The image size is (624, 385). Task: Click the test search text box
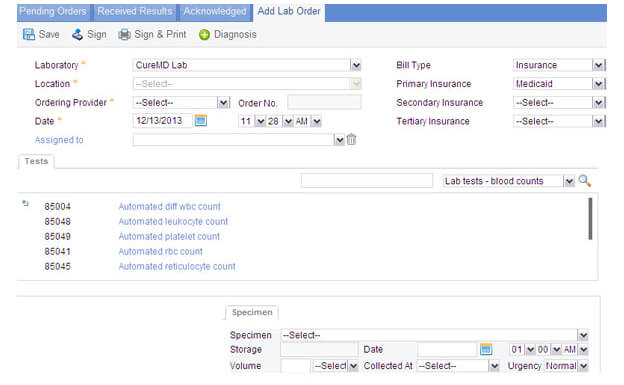click(x=367, y=181)
